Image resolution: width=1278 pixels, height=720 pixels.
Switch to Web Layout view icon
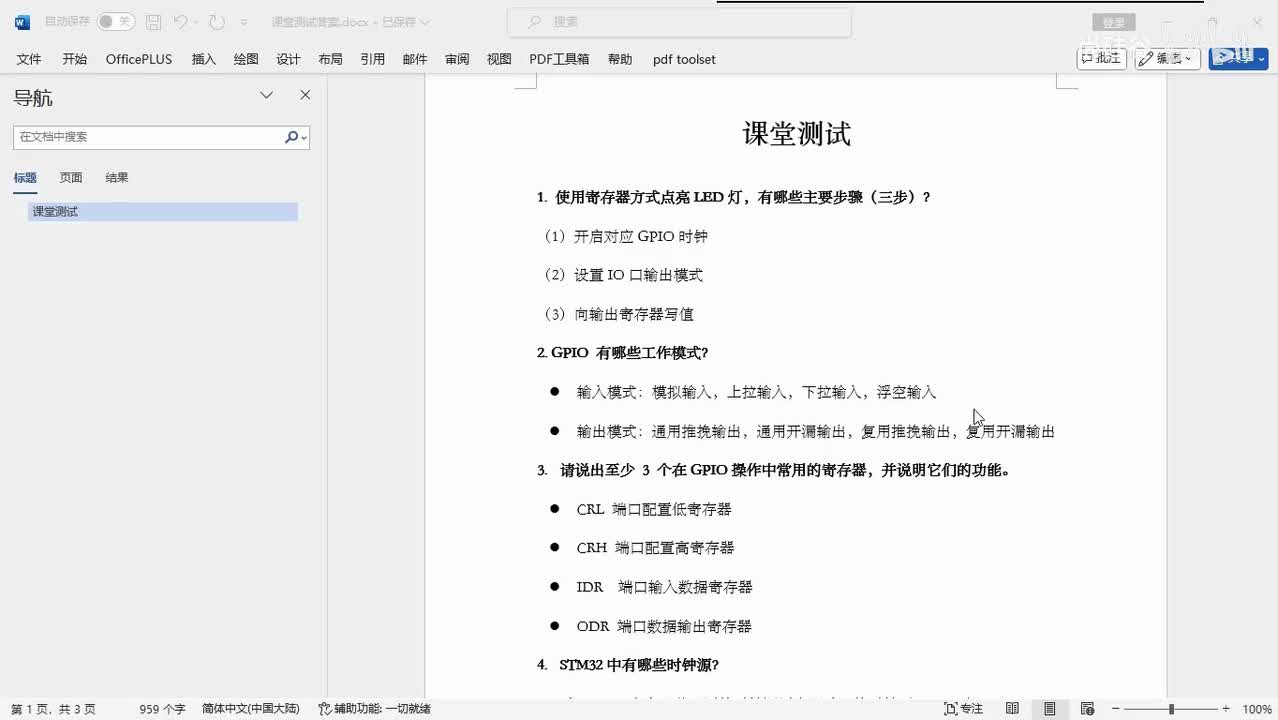(x=1087, y=709)
